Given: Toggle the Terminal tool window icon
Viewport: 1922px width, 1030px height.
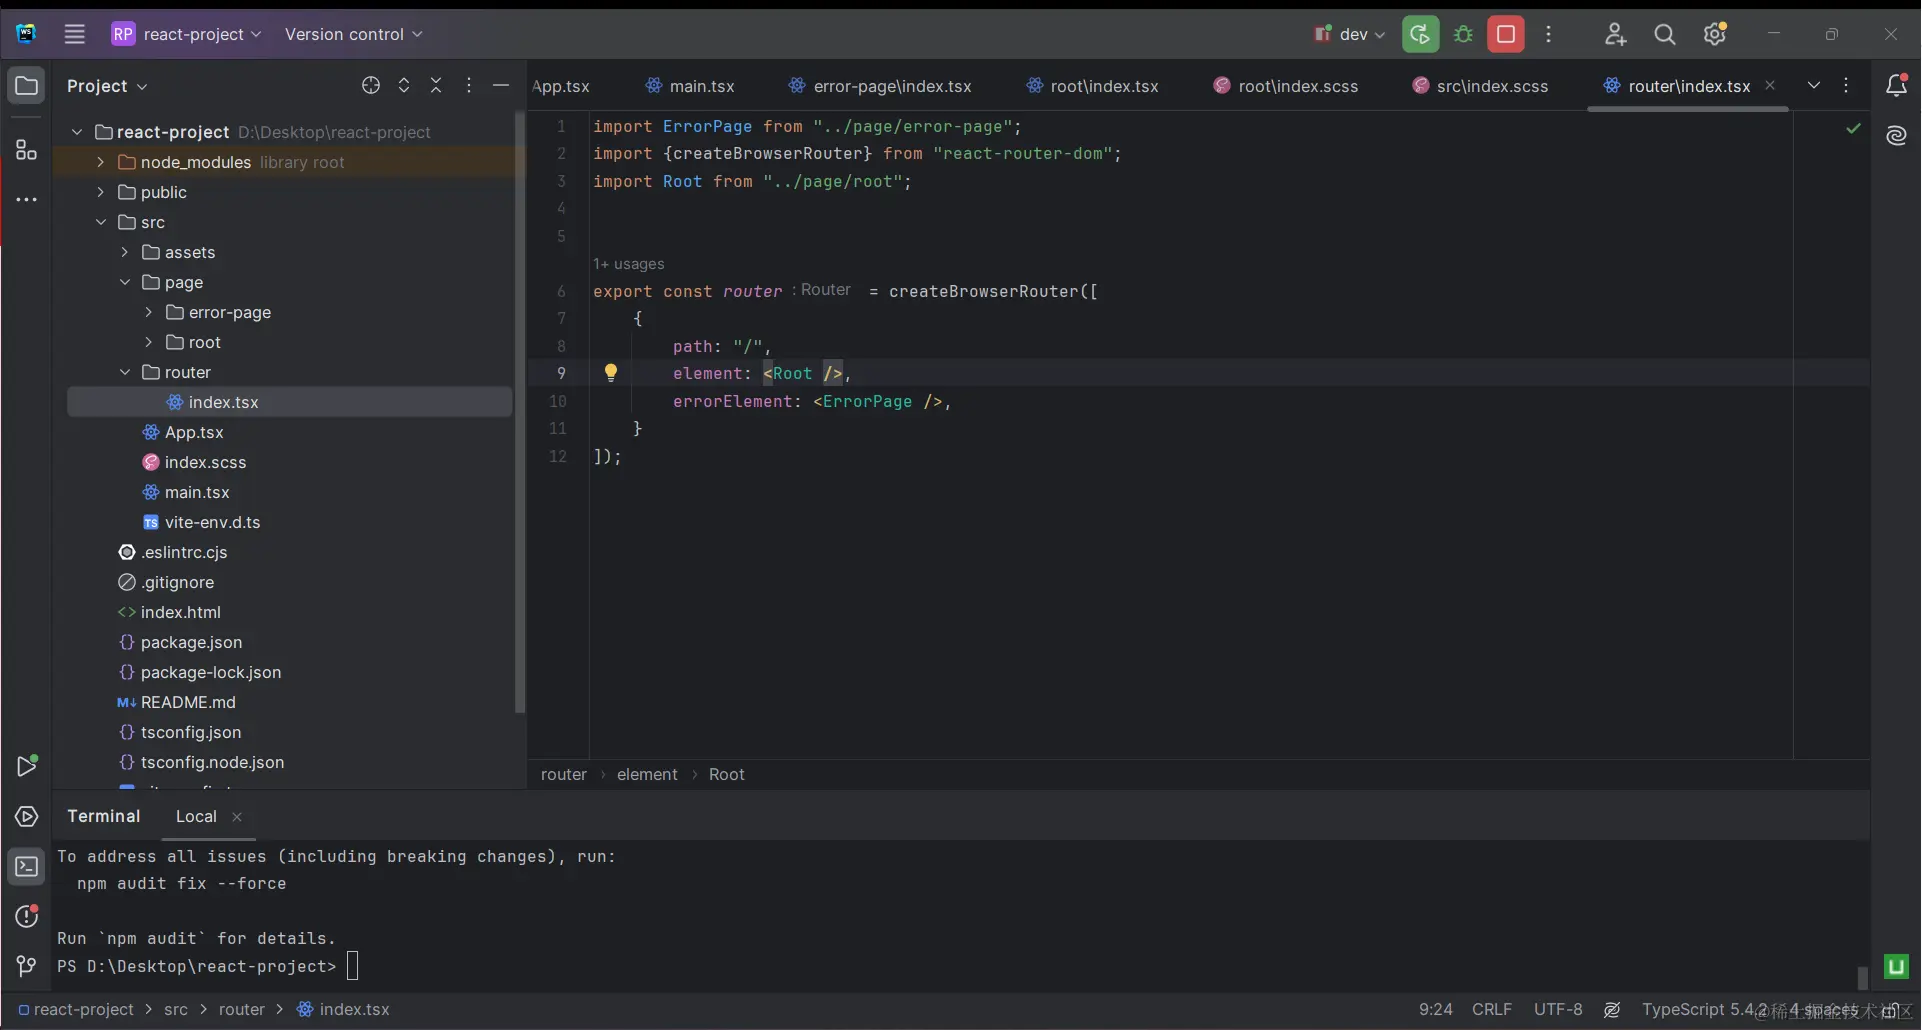Looking at the screenshot, I should (27, 867).
